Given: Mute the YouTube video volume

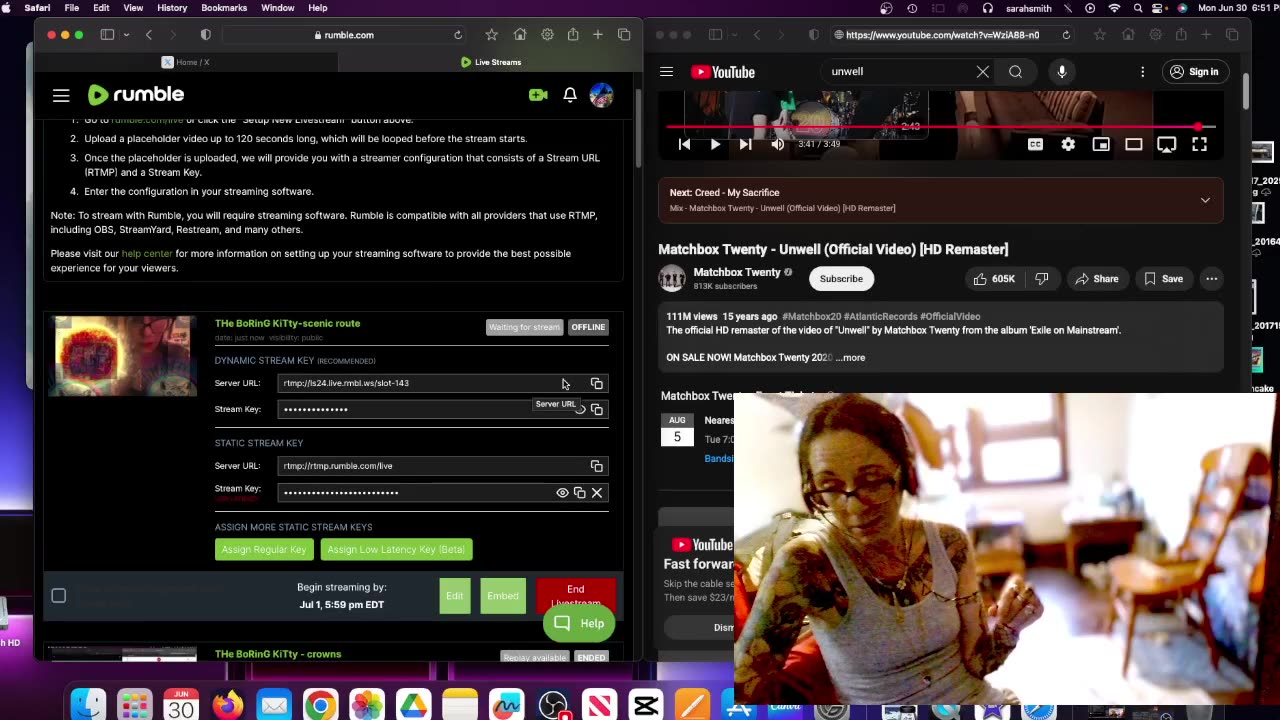Looking at the screenshot, I should tap(778, 144).
